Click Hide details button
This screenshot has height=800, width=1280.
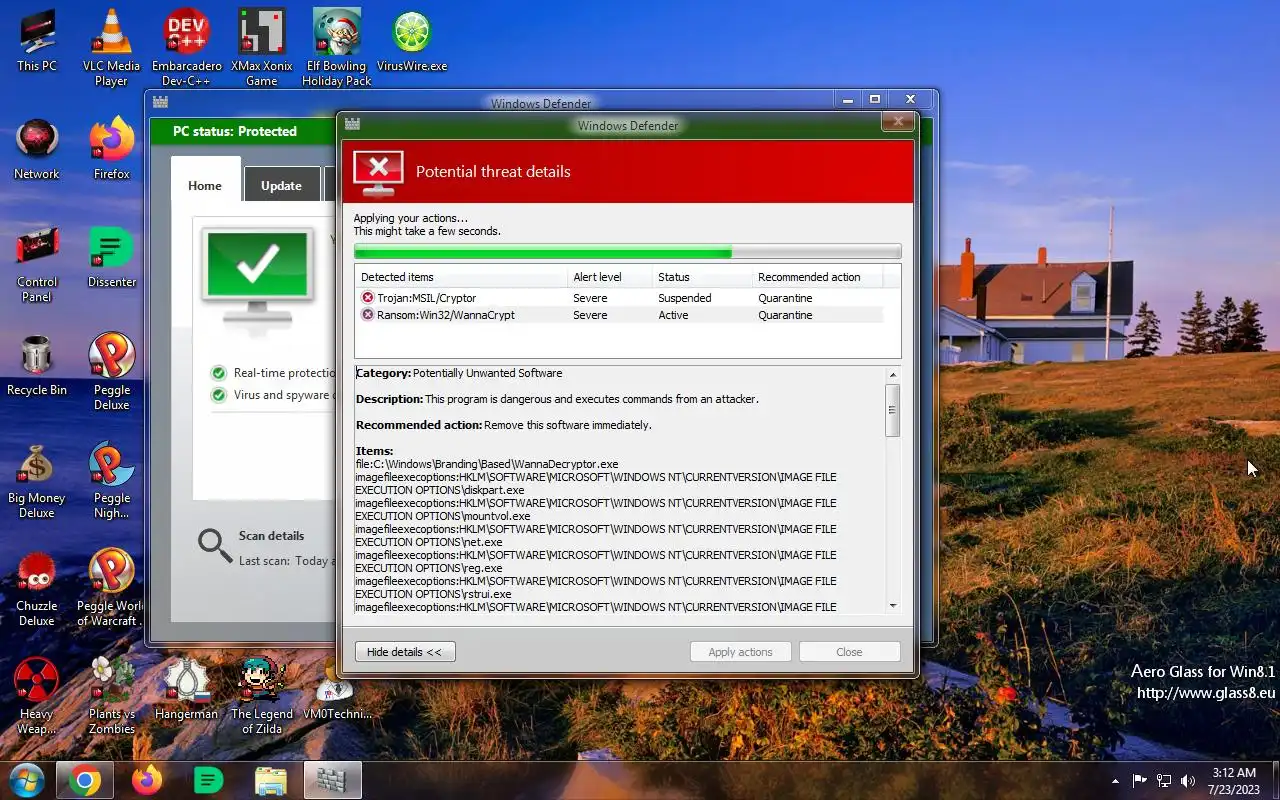point(405,652)
